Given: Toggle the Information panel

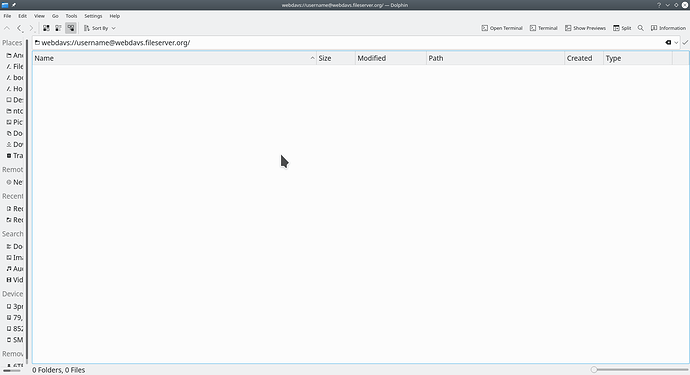Looking at the screenshot, I should point(668,28).
